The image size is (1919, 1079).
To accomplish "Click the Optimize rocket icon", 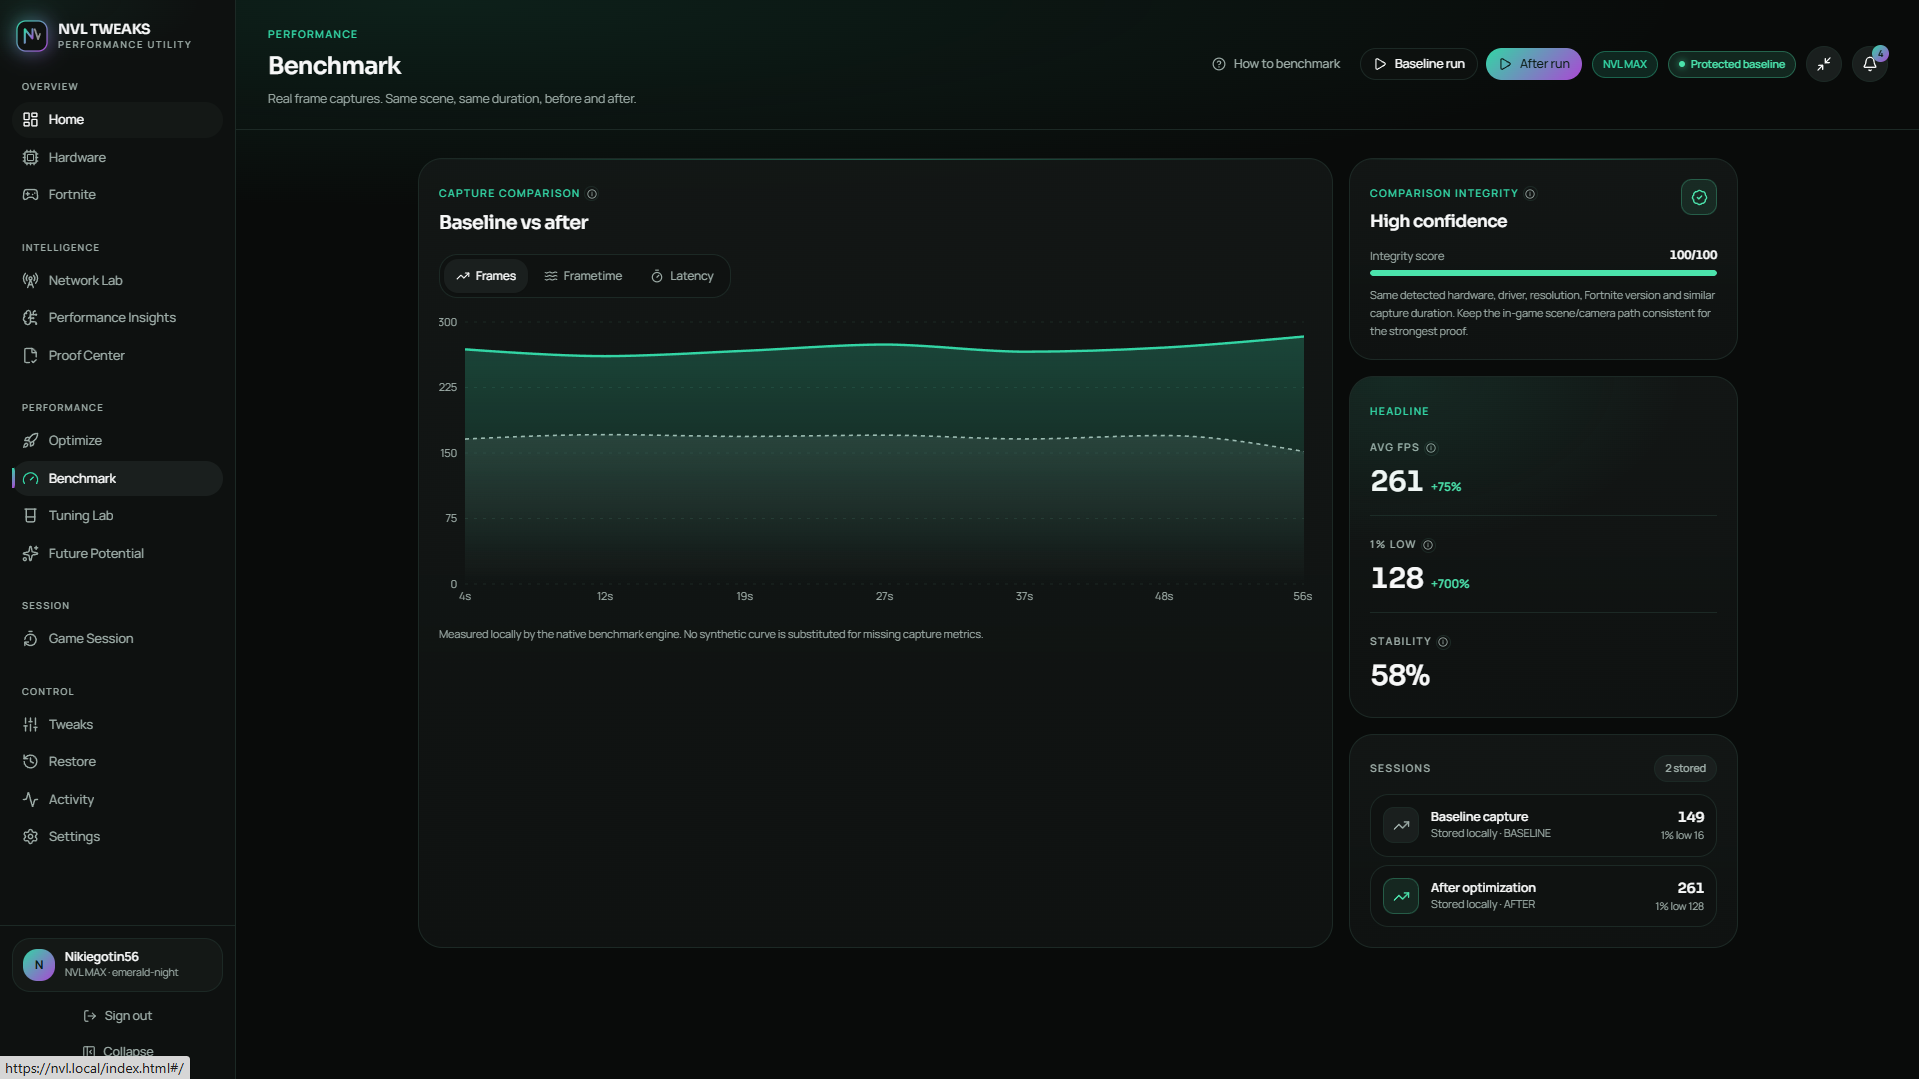I will pos(31,441).
